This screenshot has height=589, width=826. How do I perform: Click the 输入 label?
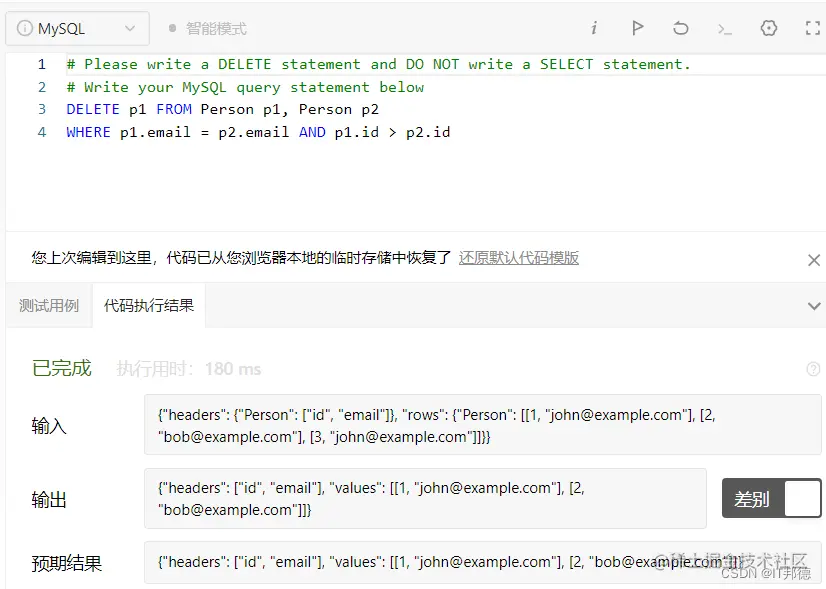(x=49, y=426)
